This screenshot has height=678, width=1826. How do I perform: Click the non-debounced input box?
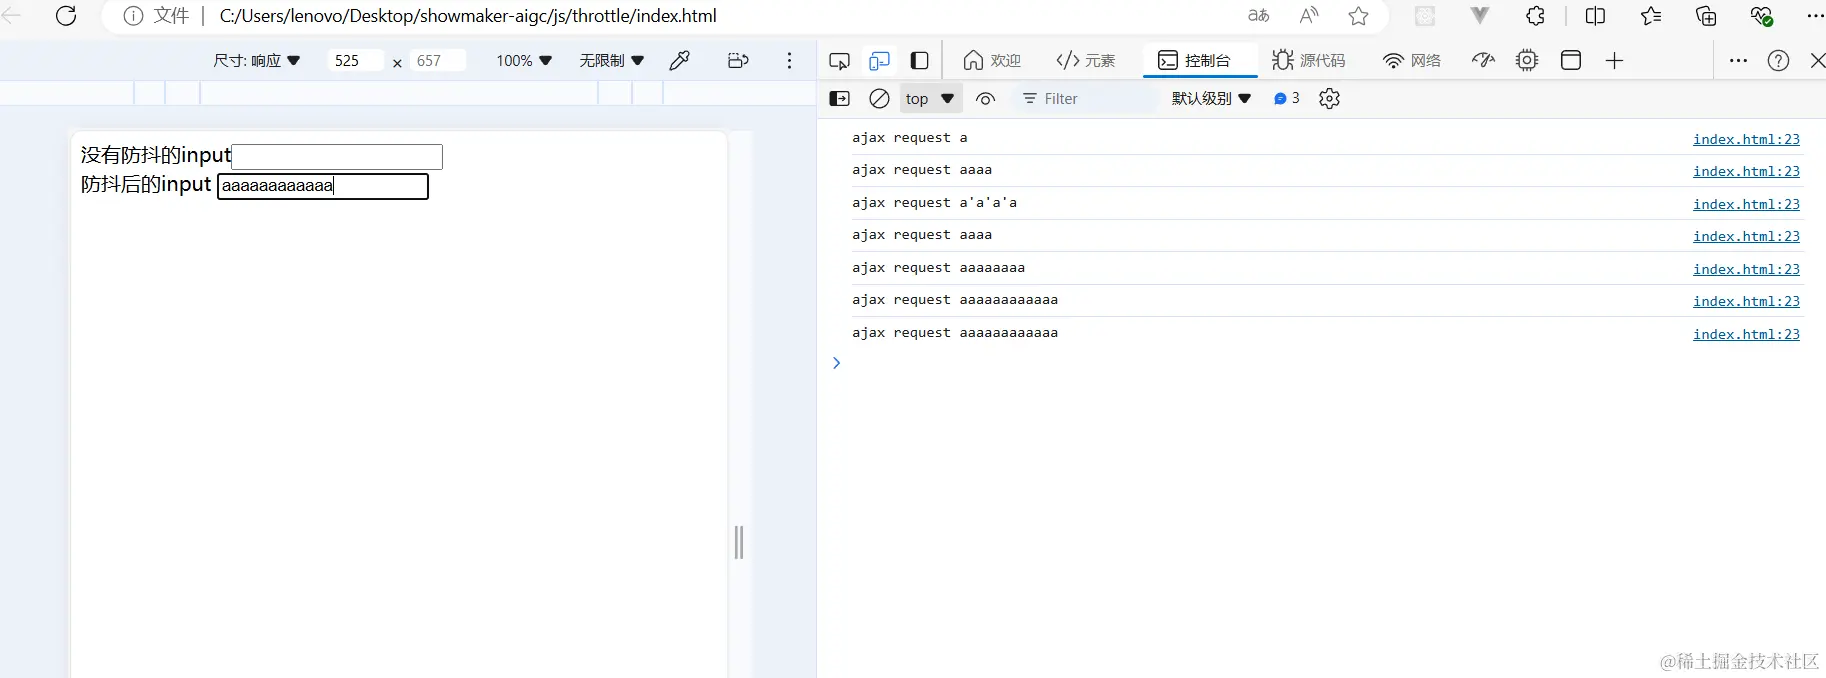pos(337,156)
